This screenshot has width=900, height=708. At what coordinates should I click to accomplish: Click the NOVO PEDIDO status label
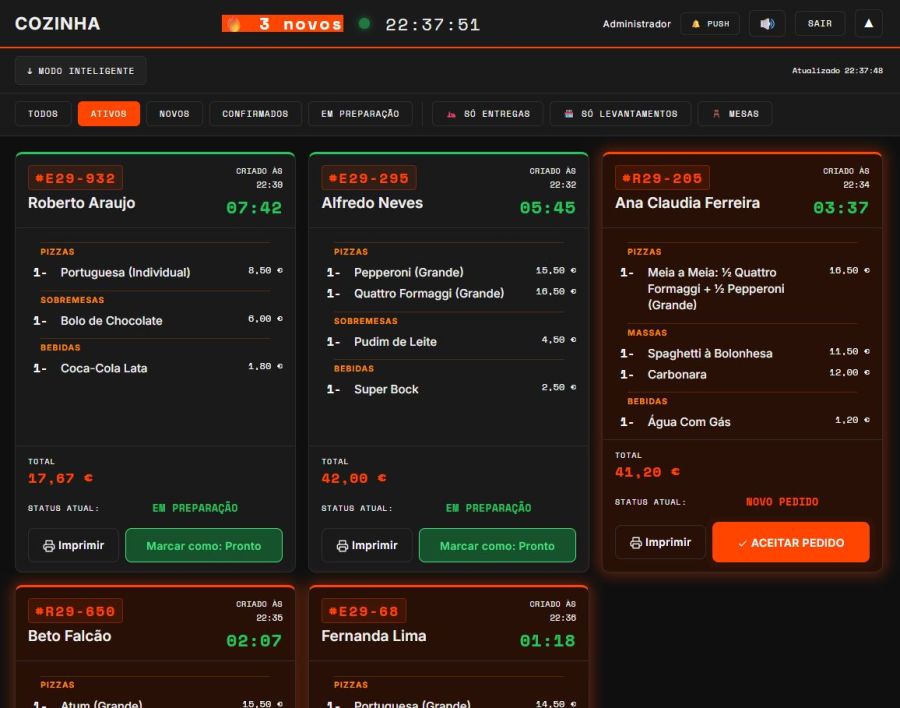click(782, 502)
